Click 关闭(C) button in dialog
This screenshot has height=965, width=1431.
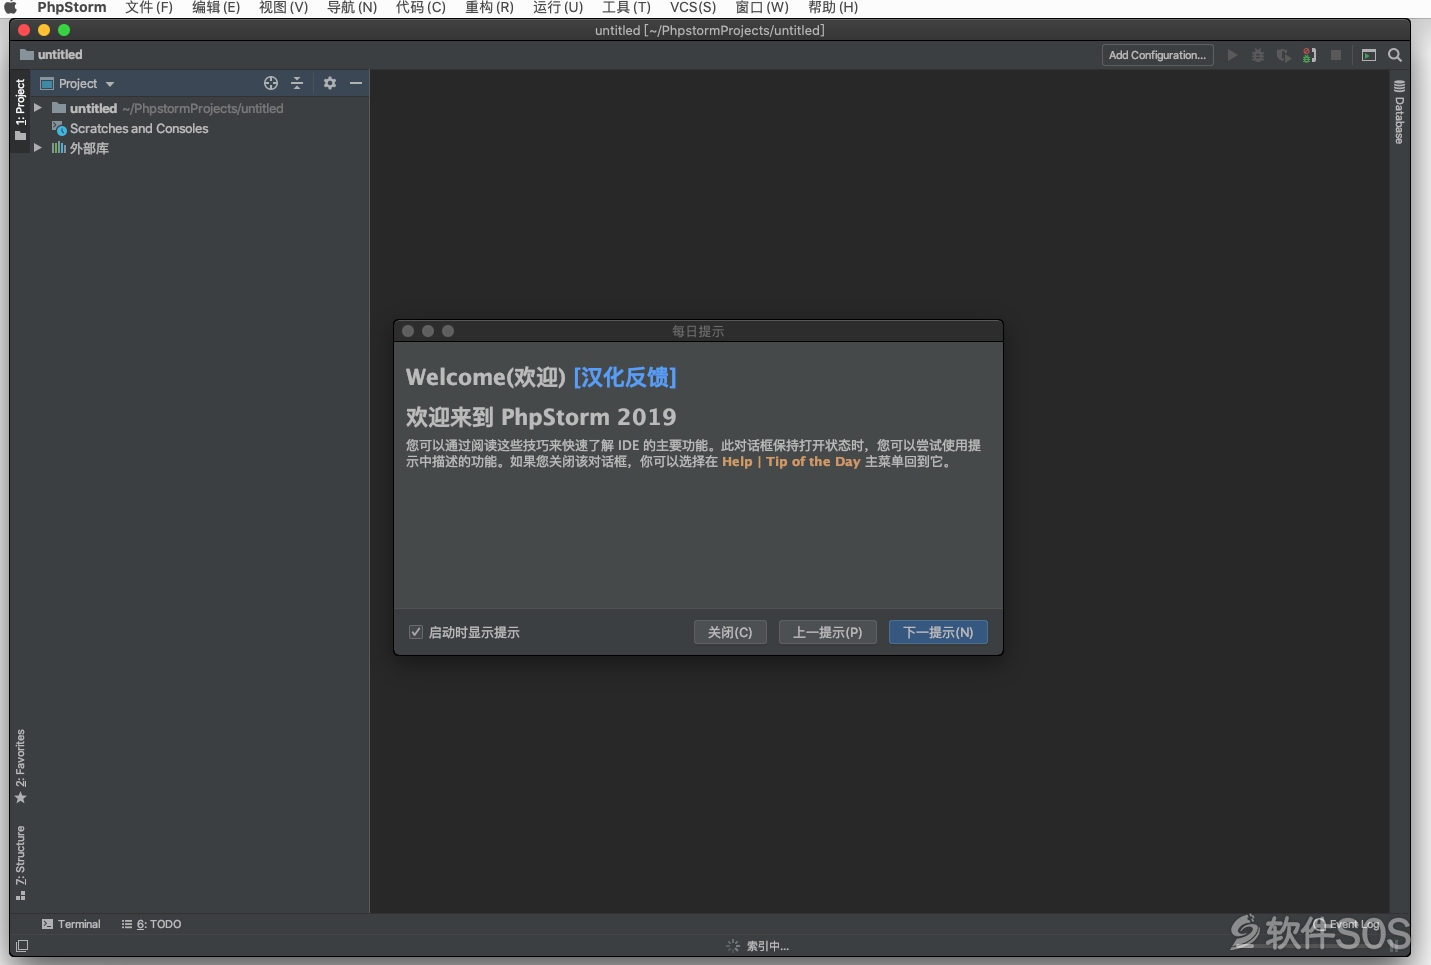(730, 632)
